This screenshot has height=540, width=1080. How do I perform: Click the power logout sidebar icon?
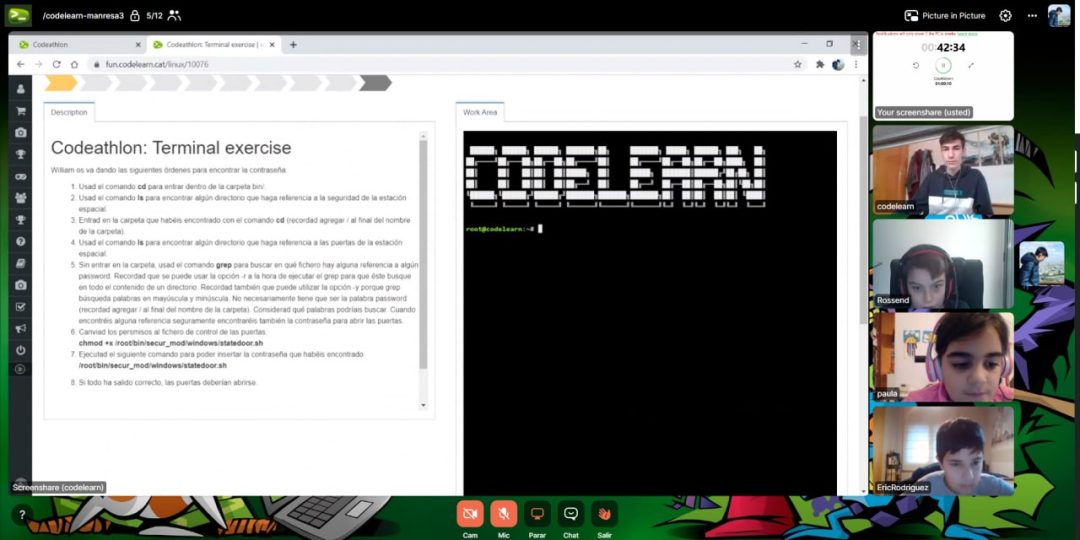tap(21, 350)
